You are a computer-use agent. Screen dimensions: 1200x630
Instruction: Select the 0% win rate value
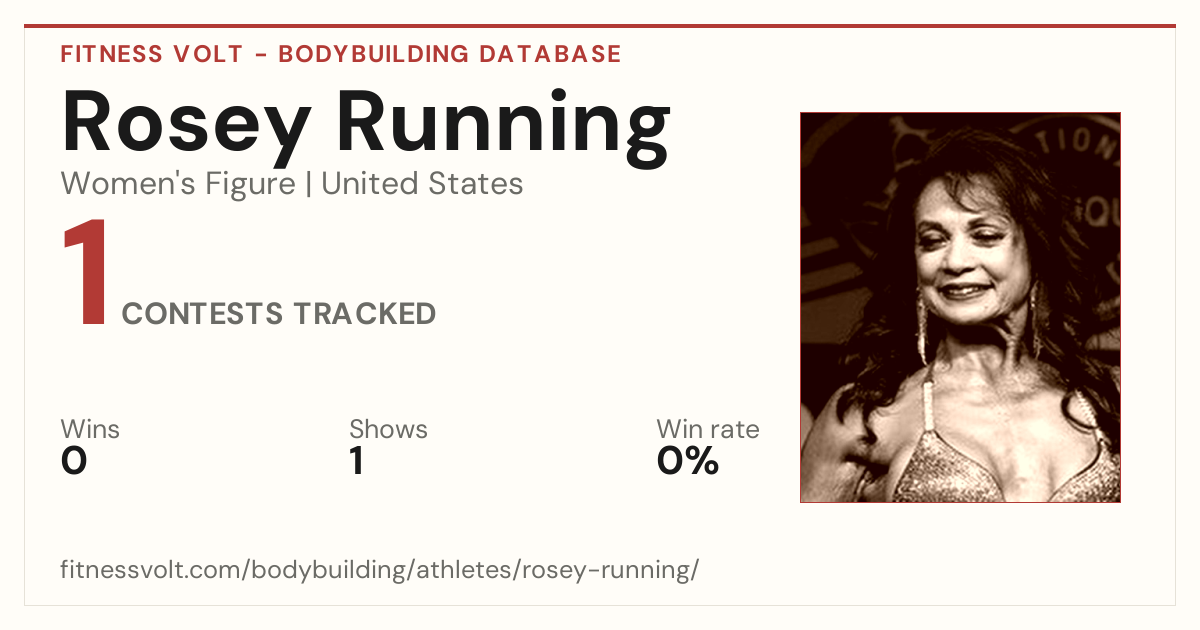point(688,461)
